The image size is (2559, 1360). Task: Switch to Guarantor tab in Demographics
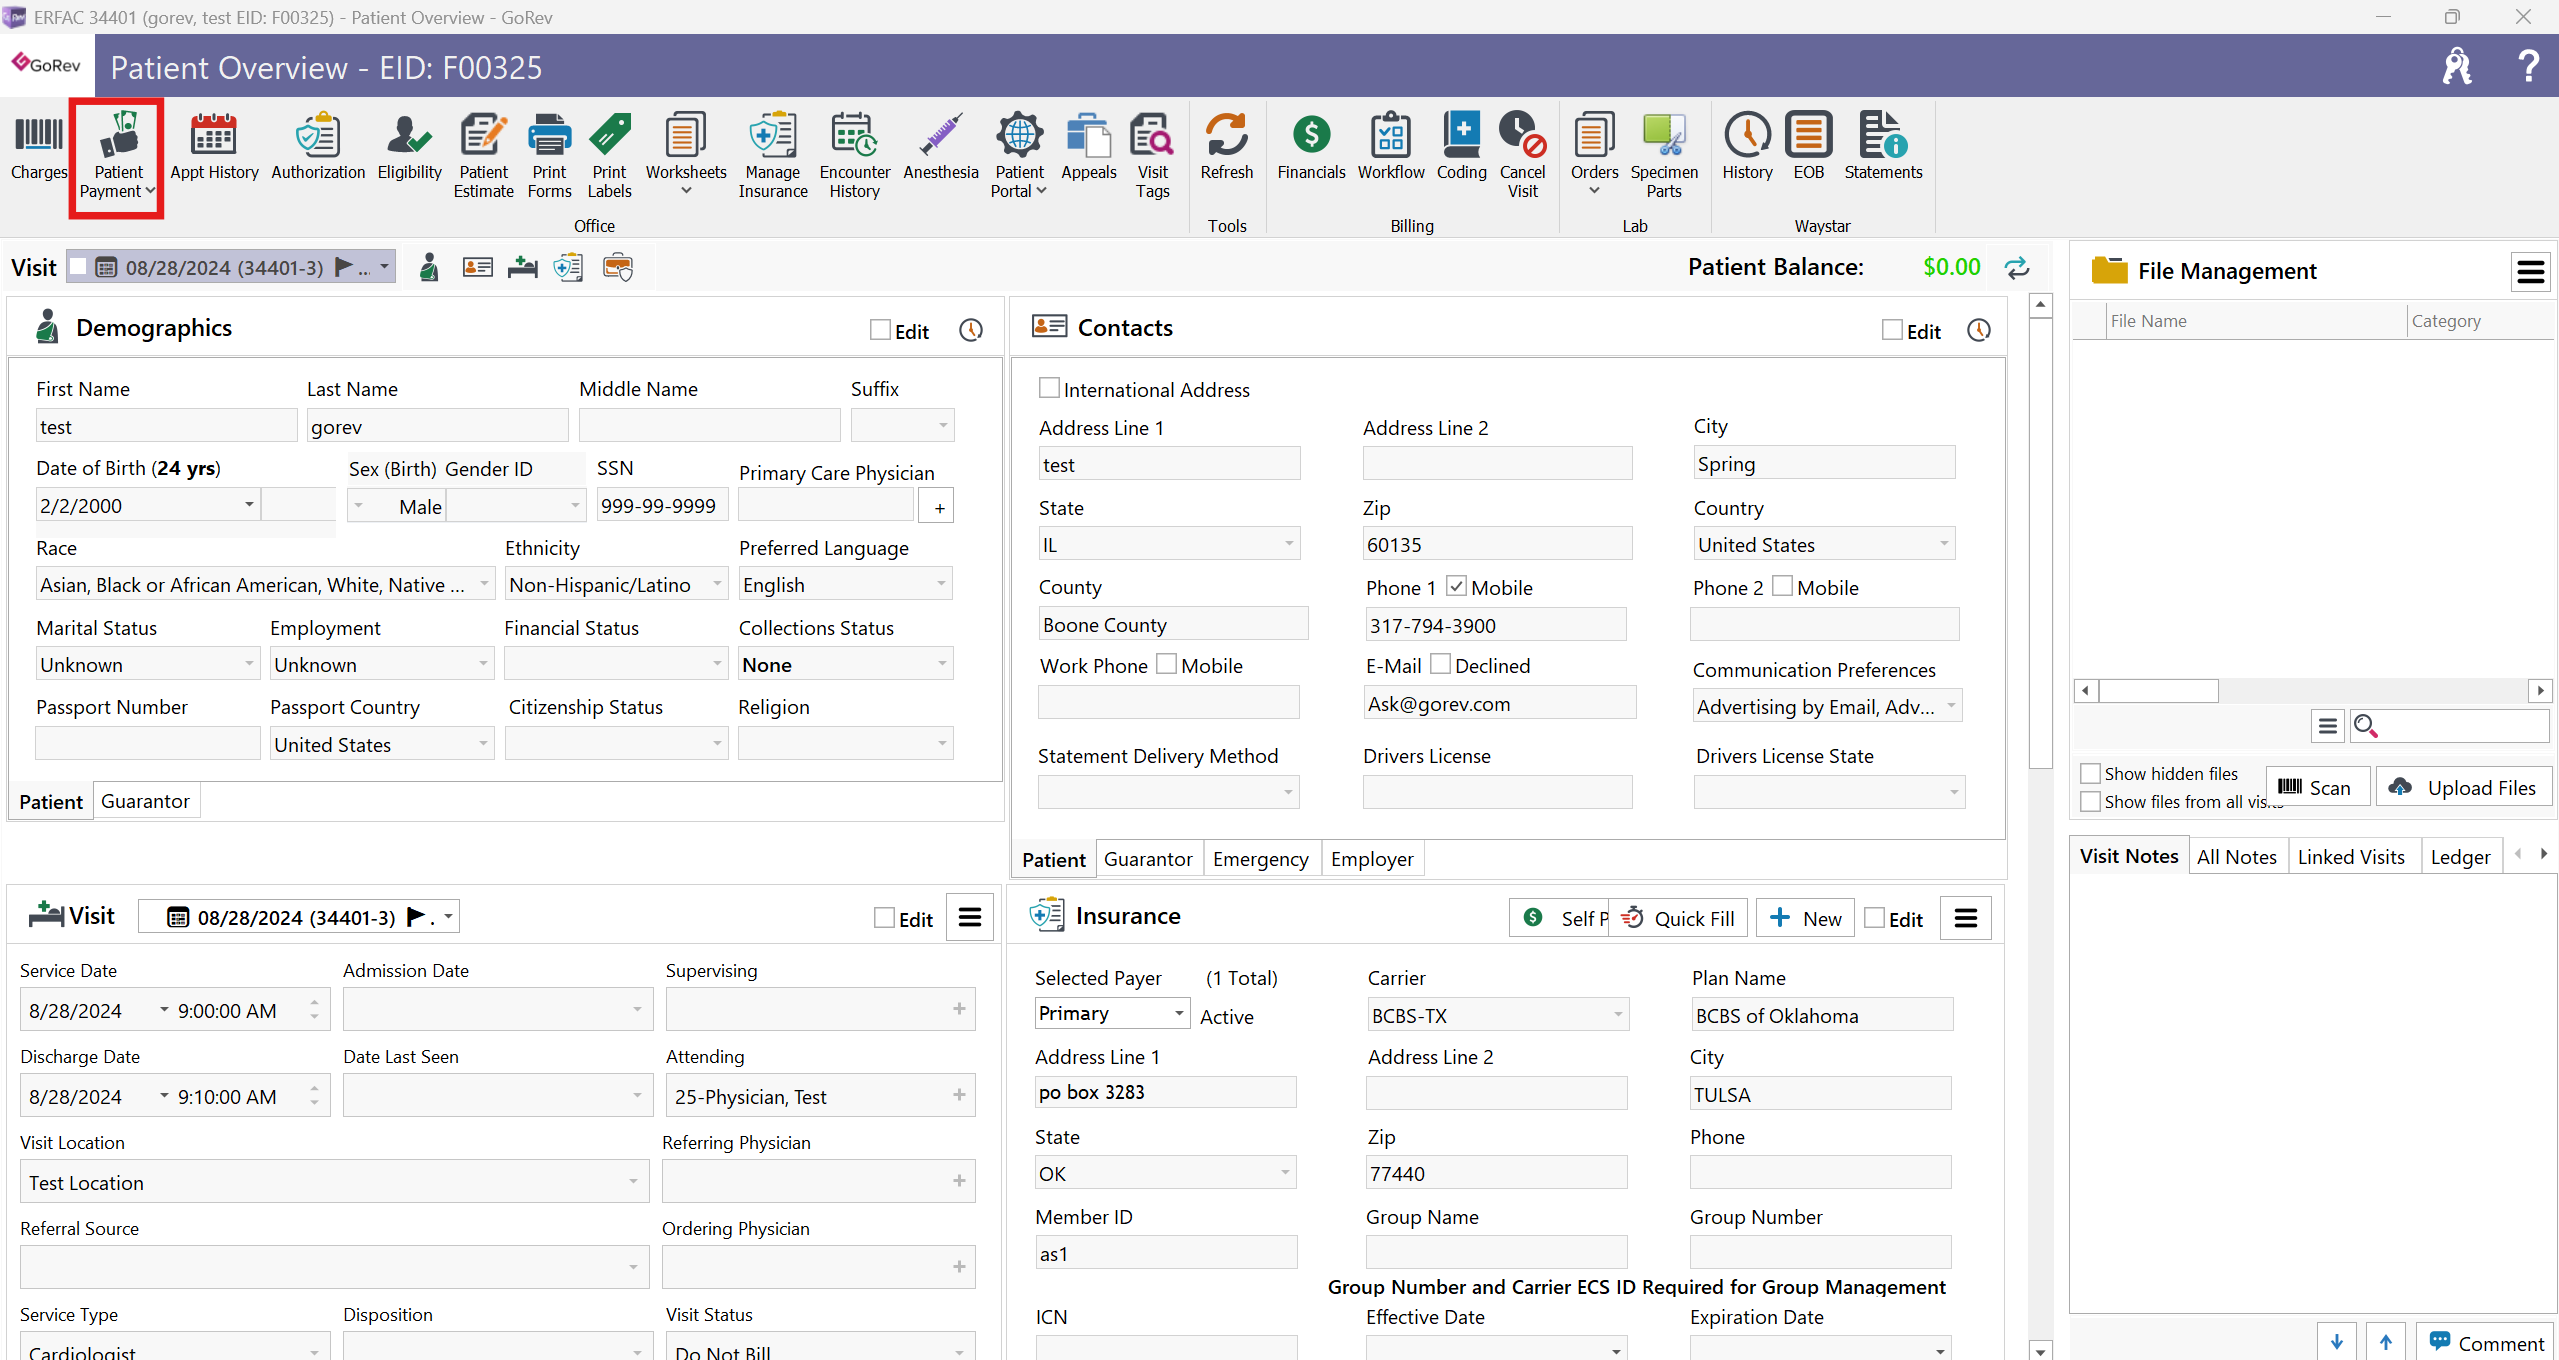point(145,801)
